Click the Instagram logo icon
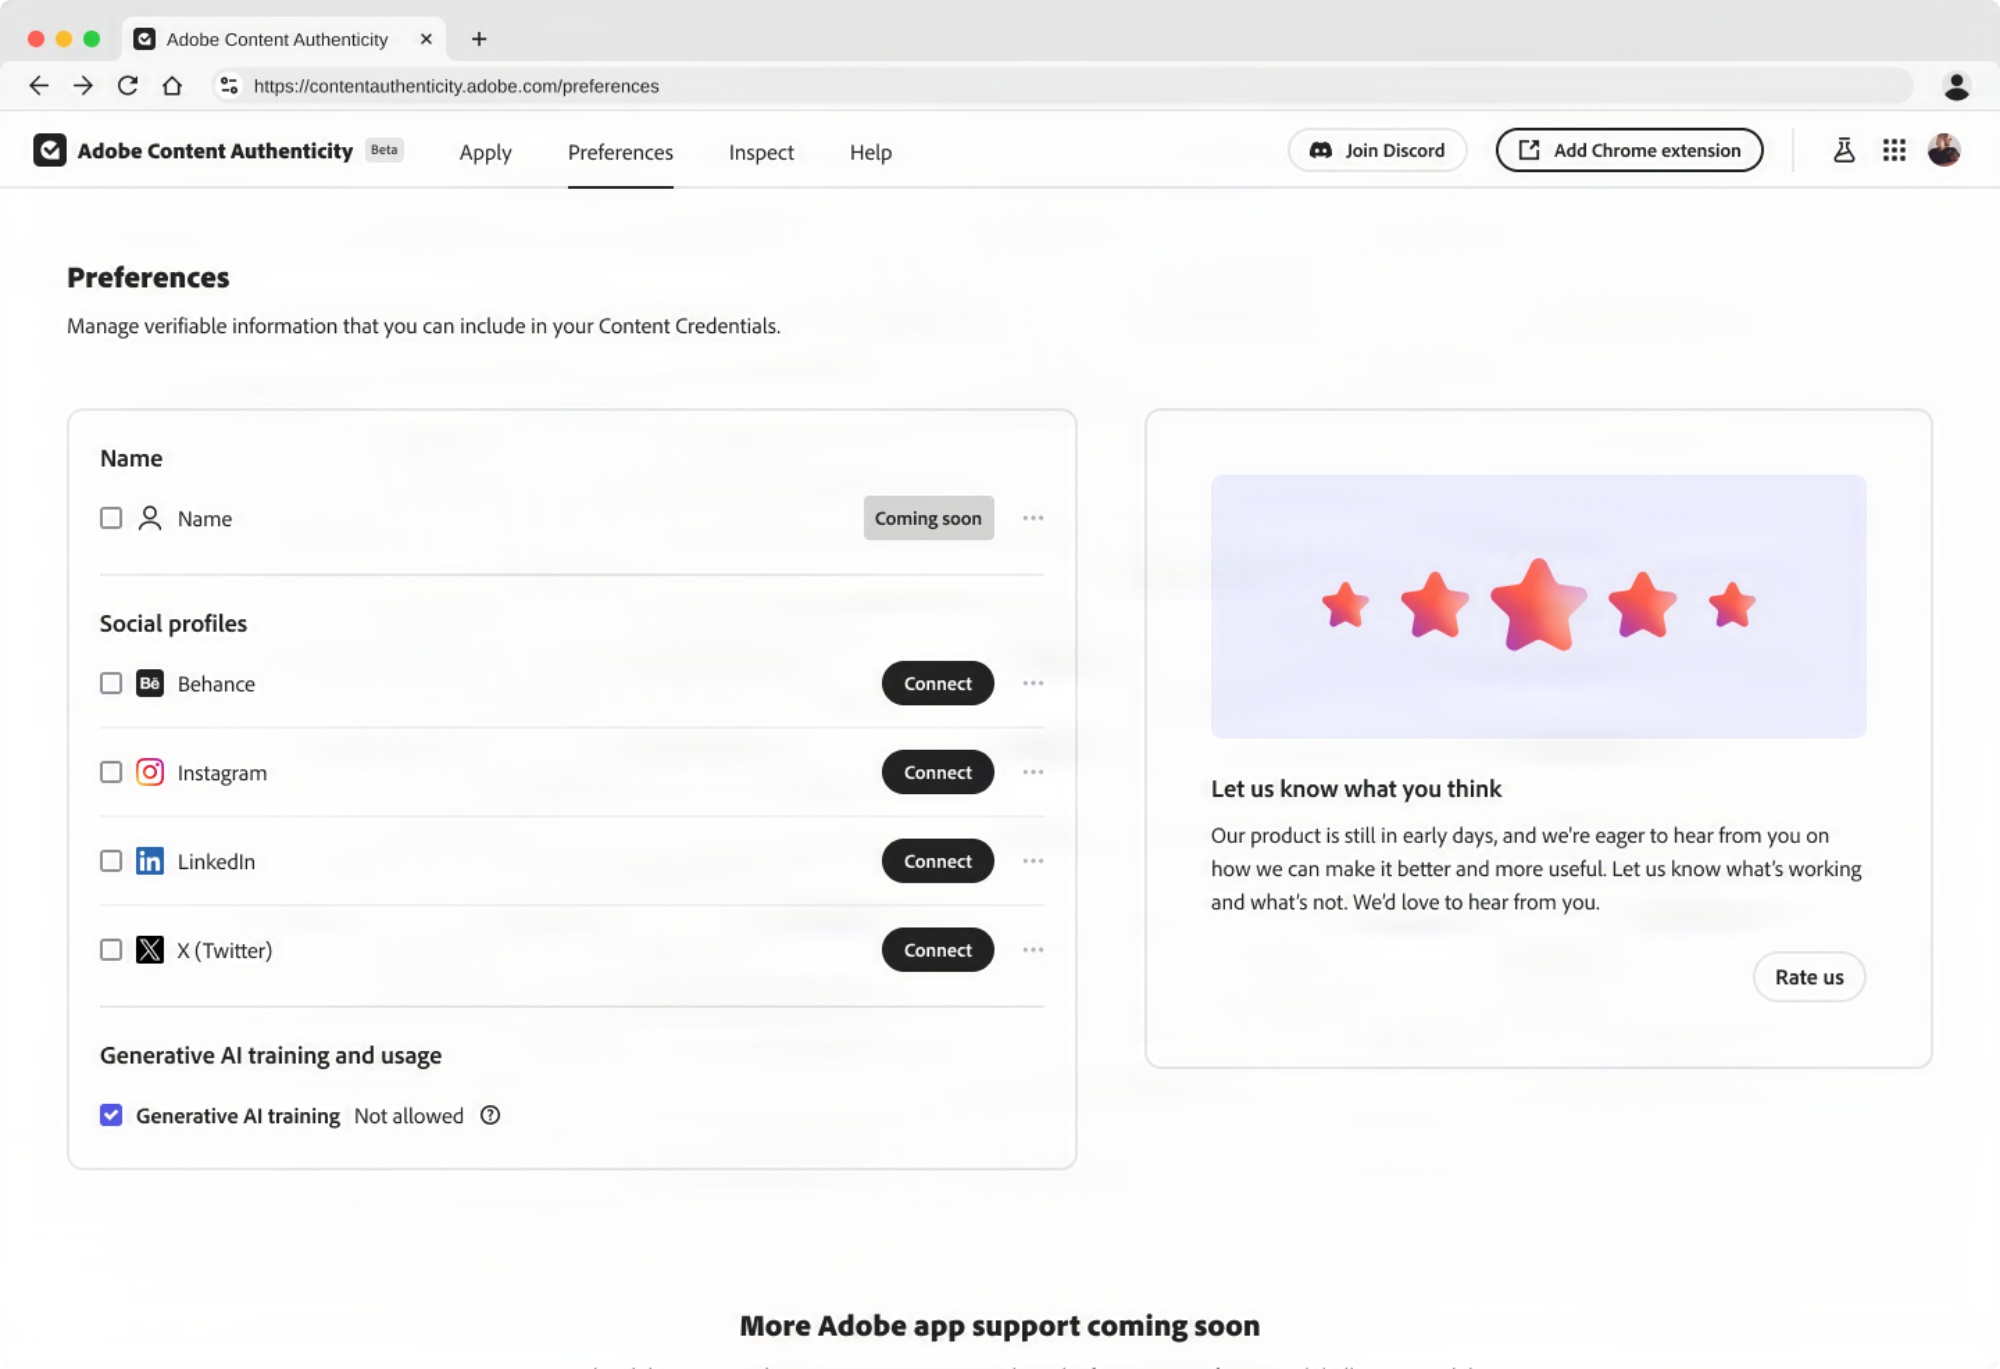 point(150,772)
